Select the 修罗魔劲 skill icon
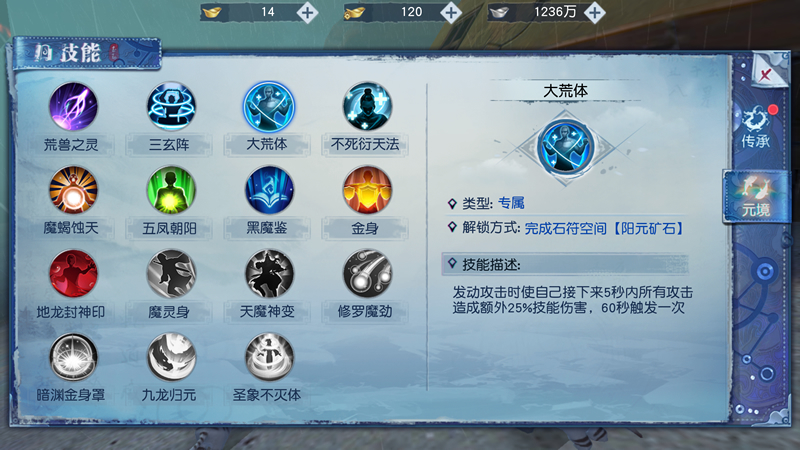 [367, 273]
